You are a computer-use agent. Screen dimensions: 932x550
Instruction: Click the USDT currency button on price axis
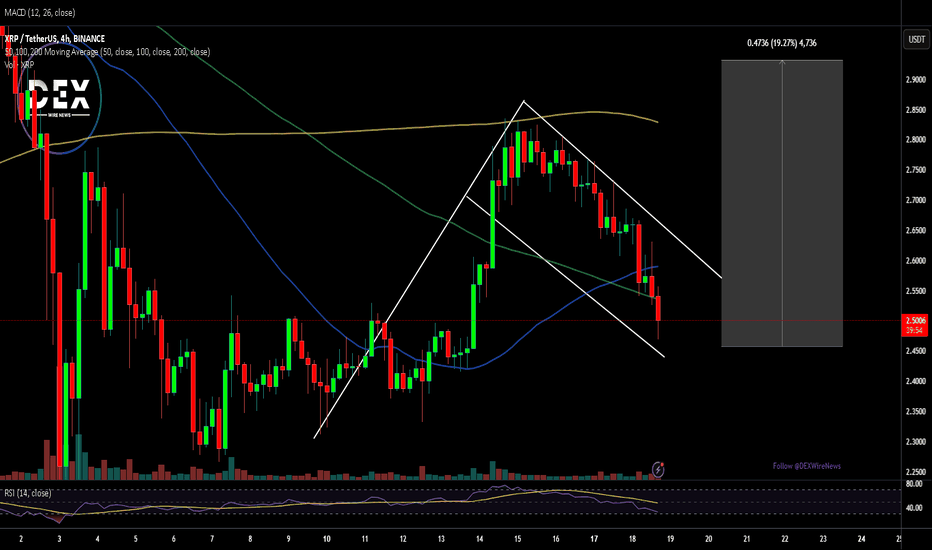coord(916,39)
